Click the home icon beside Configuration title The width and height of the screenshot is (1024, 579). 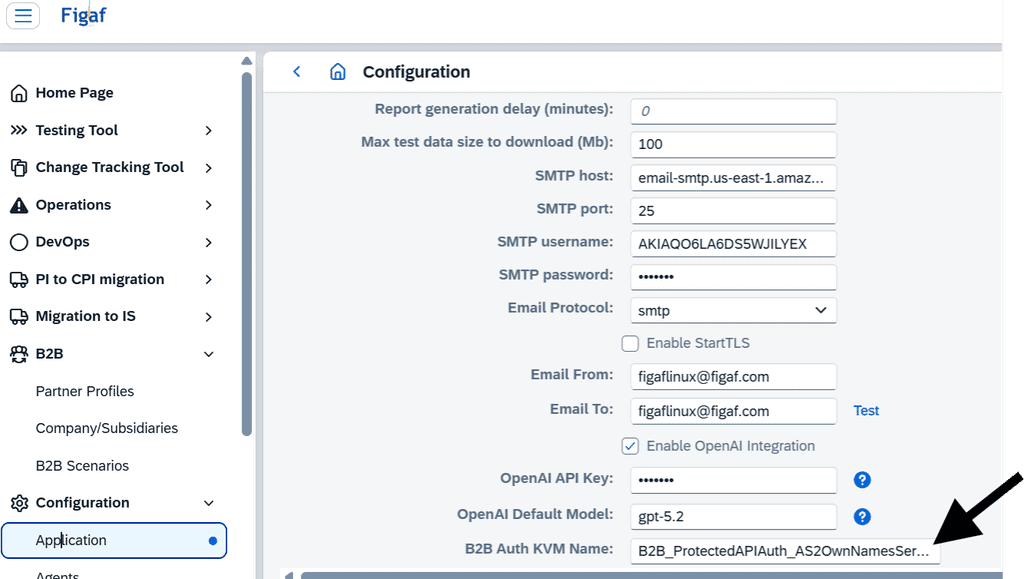tap(338, 72)
